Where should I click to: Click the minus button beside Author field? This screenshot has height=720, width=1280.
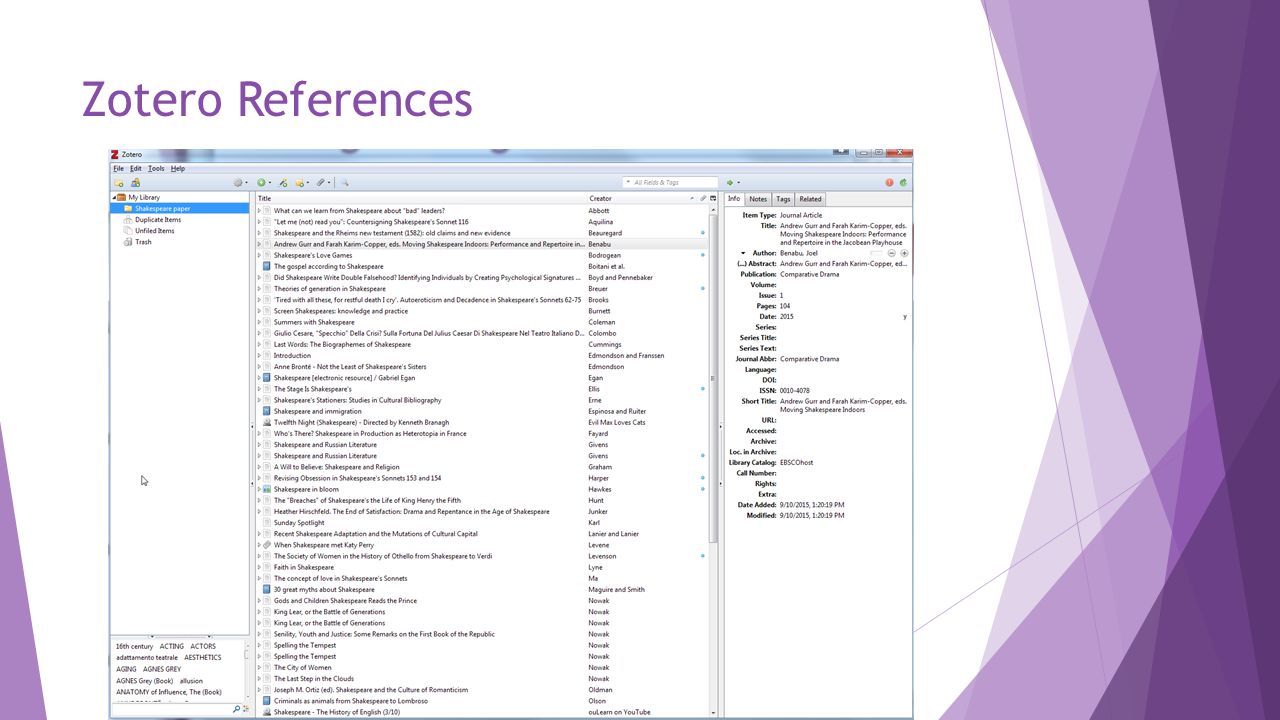point(892,253)
